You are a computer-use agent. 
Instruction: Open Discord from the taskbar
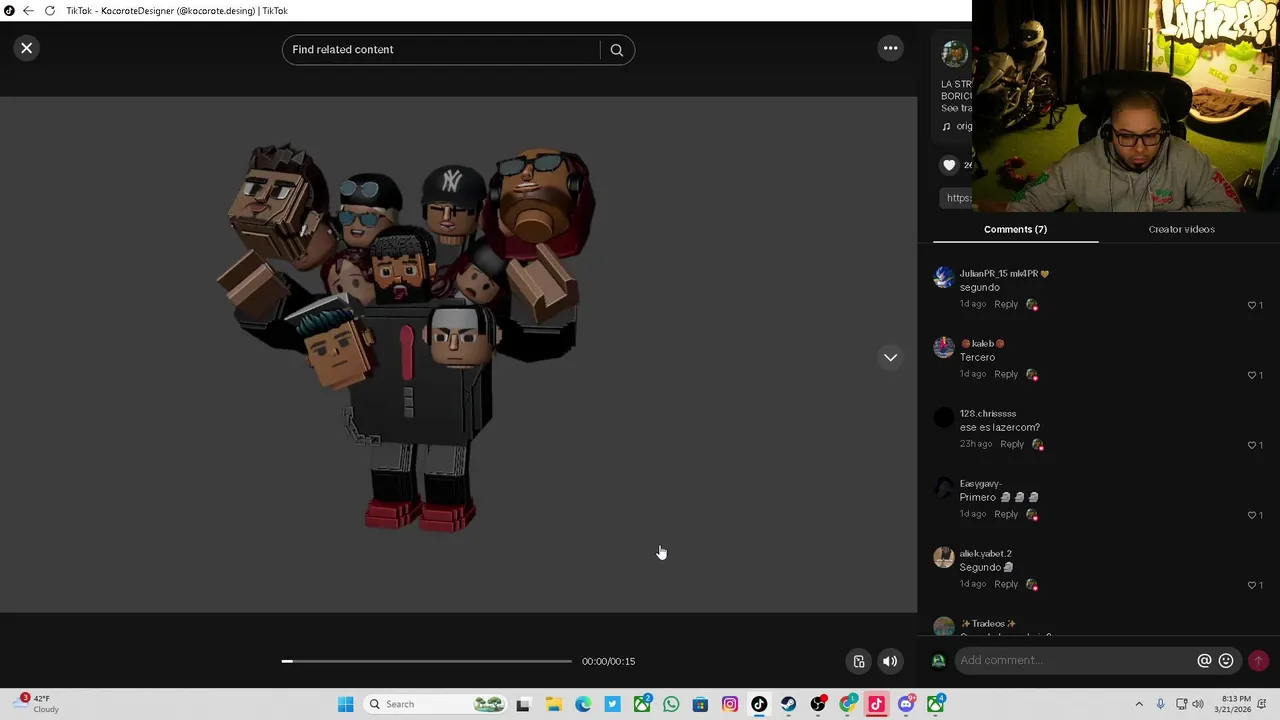click(906, 705)
